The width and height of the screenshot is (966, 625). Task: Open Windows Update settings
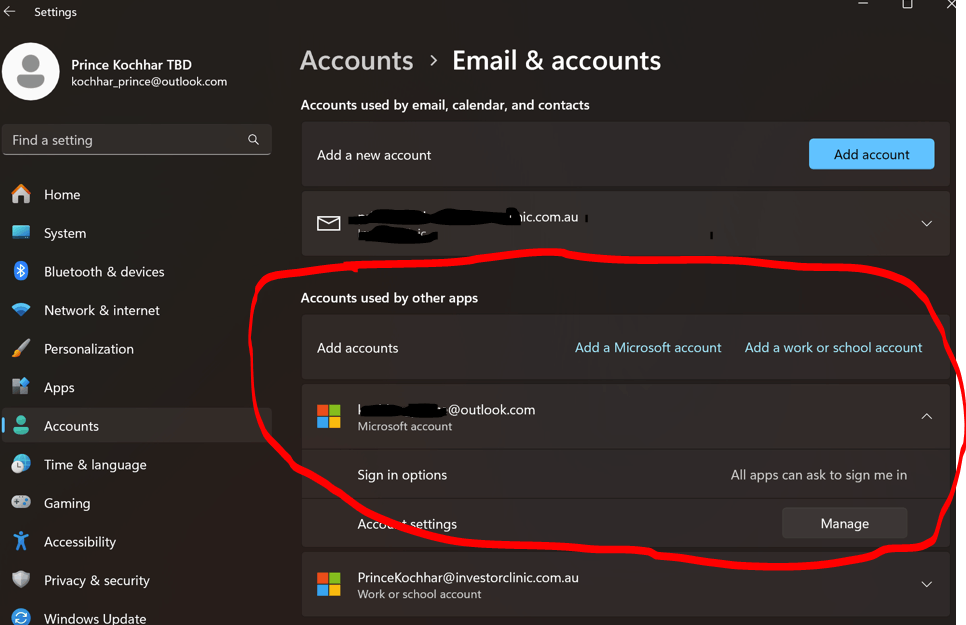pos(137,616)
